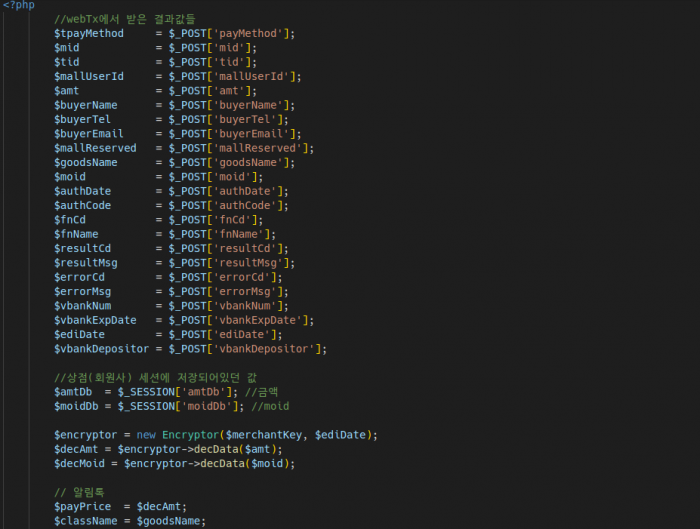Place cursor on the $authCode variable

pyautogui.click(x=82, y=205)
